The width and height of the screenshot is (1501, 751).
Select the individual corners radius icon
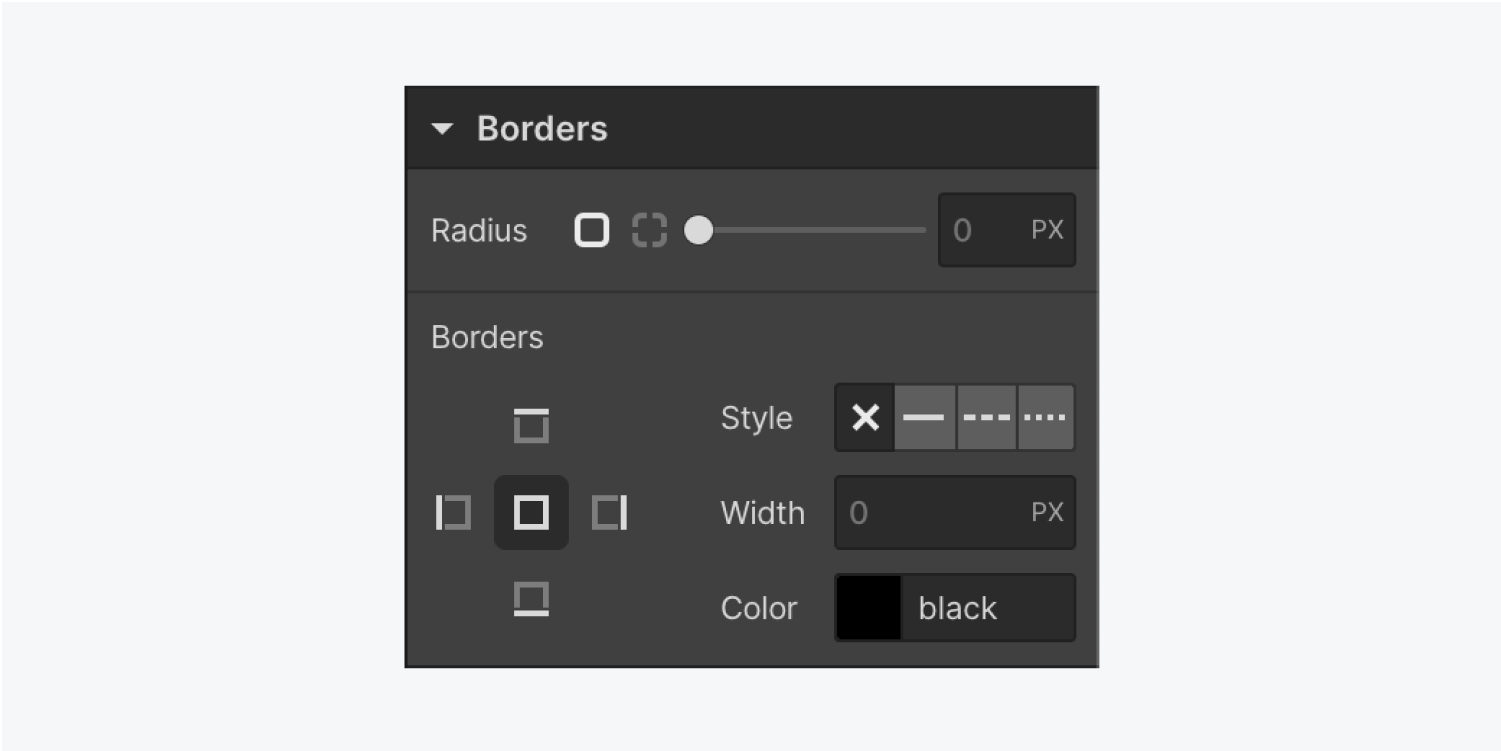[x=649, y=230]
